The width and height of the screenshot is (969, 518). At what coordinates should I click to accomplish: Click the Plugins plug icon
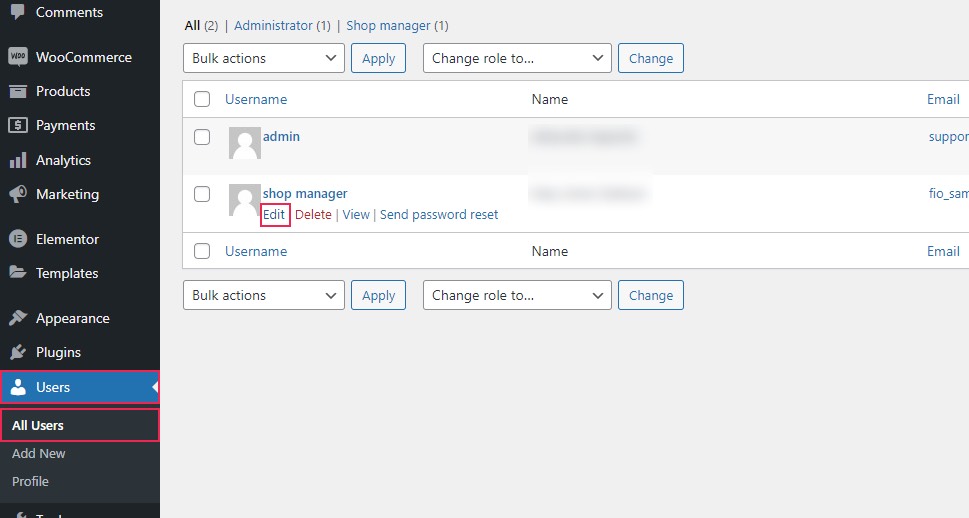point(18,352)
